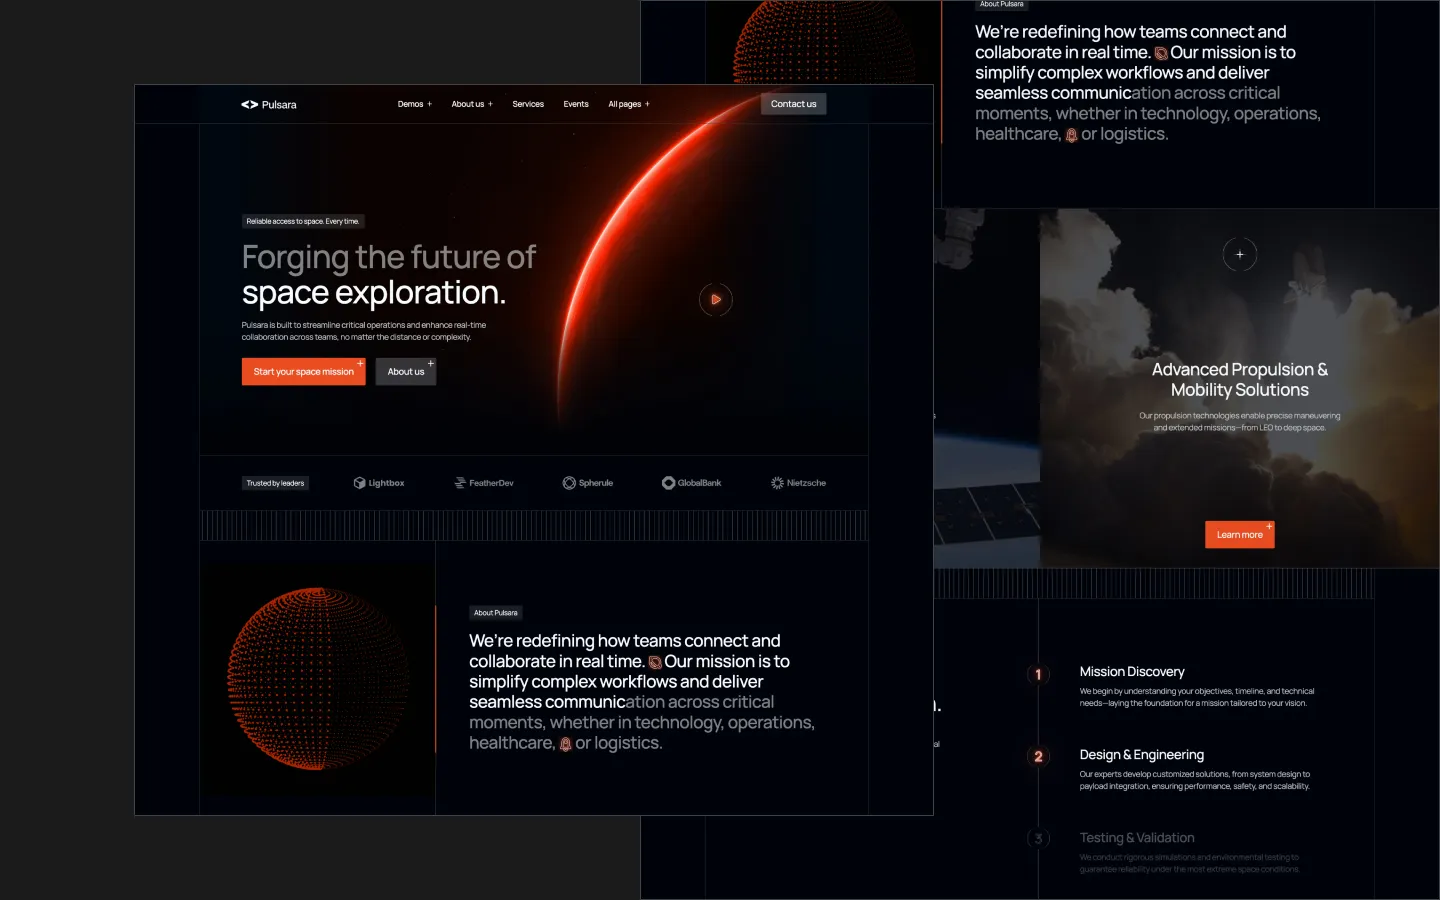Open the All pages dropdown
This screenshot has height=900, width=1440.
628,104
